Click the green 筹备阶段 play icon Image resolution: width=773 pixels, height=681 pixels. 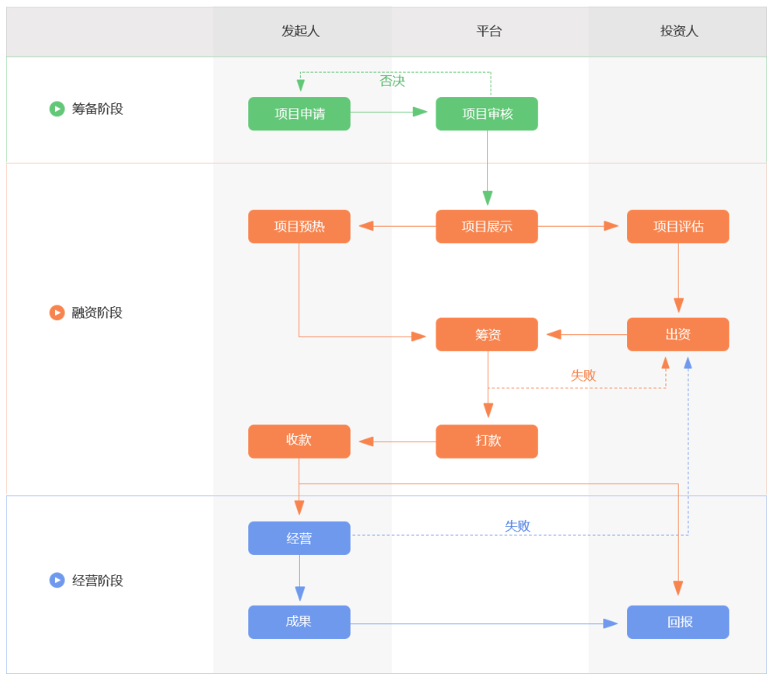click(57, 109)
